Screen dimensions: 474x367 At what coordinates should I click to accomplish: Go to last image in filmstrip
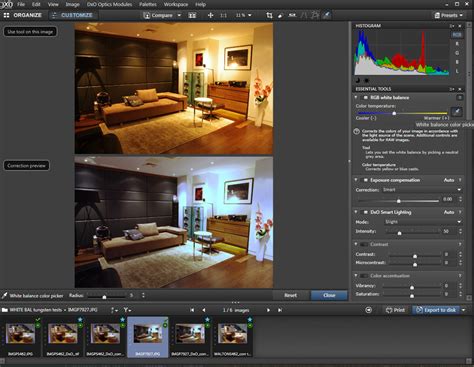click(x=280, y=310)
